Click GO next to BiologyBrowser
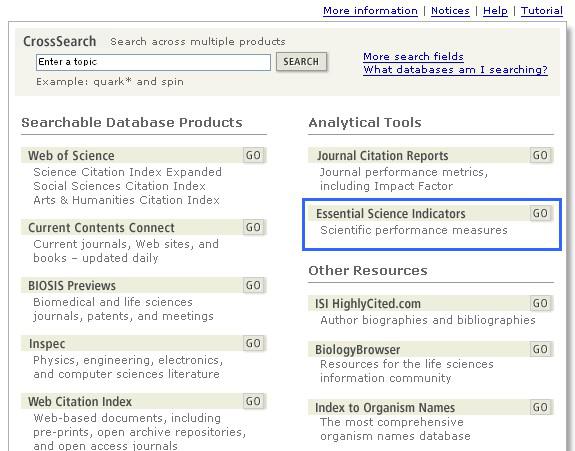This screenshot has height=451, width=575. tap(541, 349)
